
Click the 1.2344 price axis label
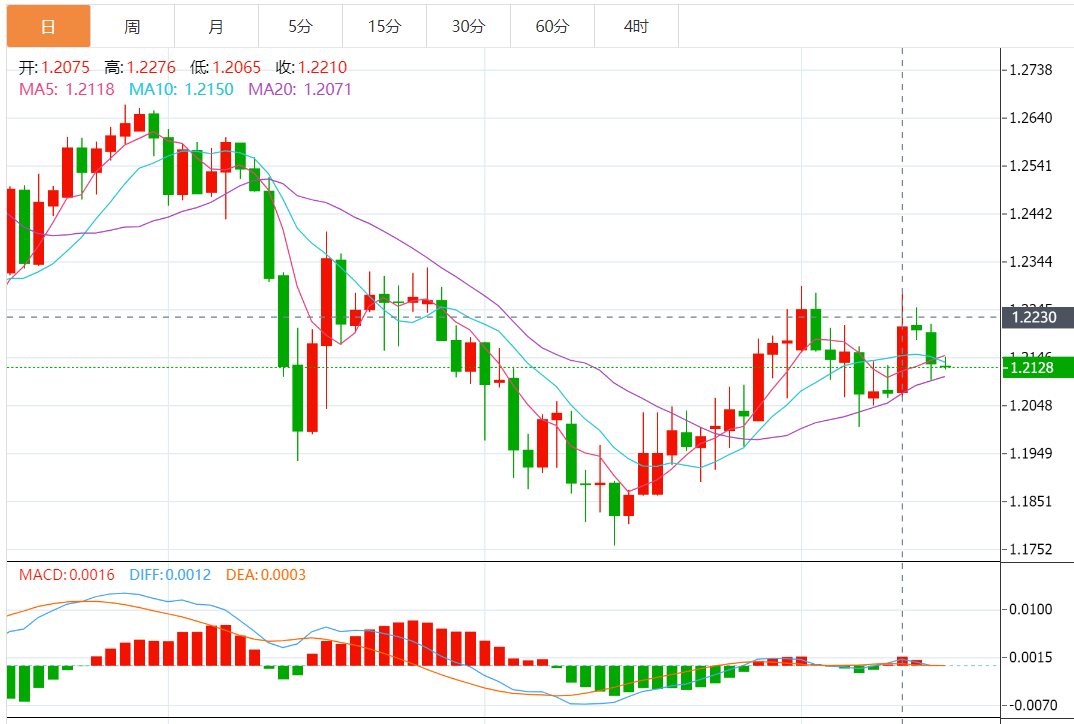coord(1031,262)
